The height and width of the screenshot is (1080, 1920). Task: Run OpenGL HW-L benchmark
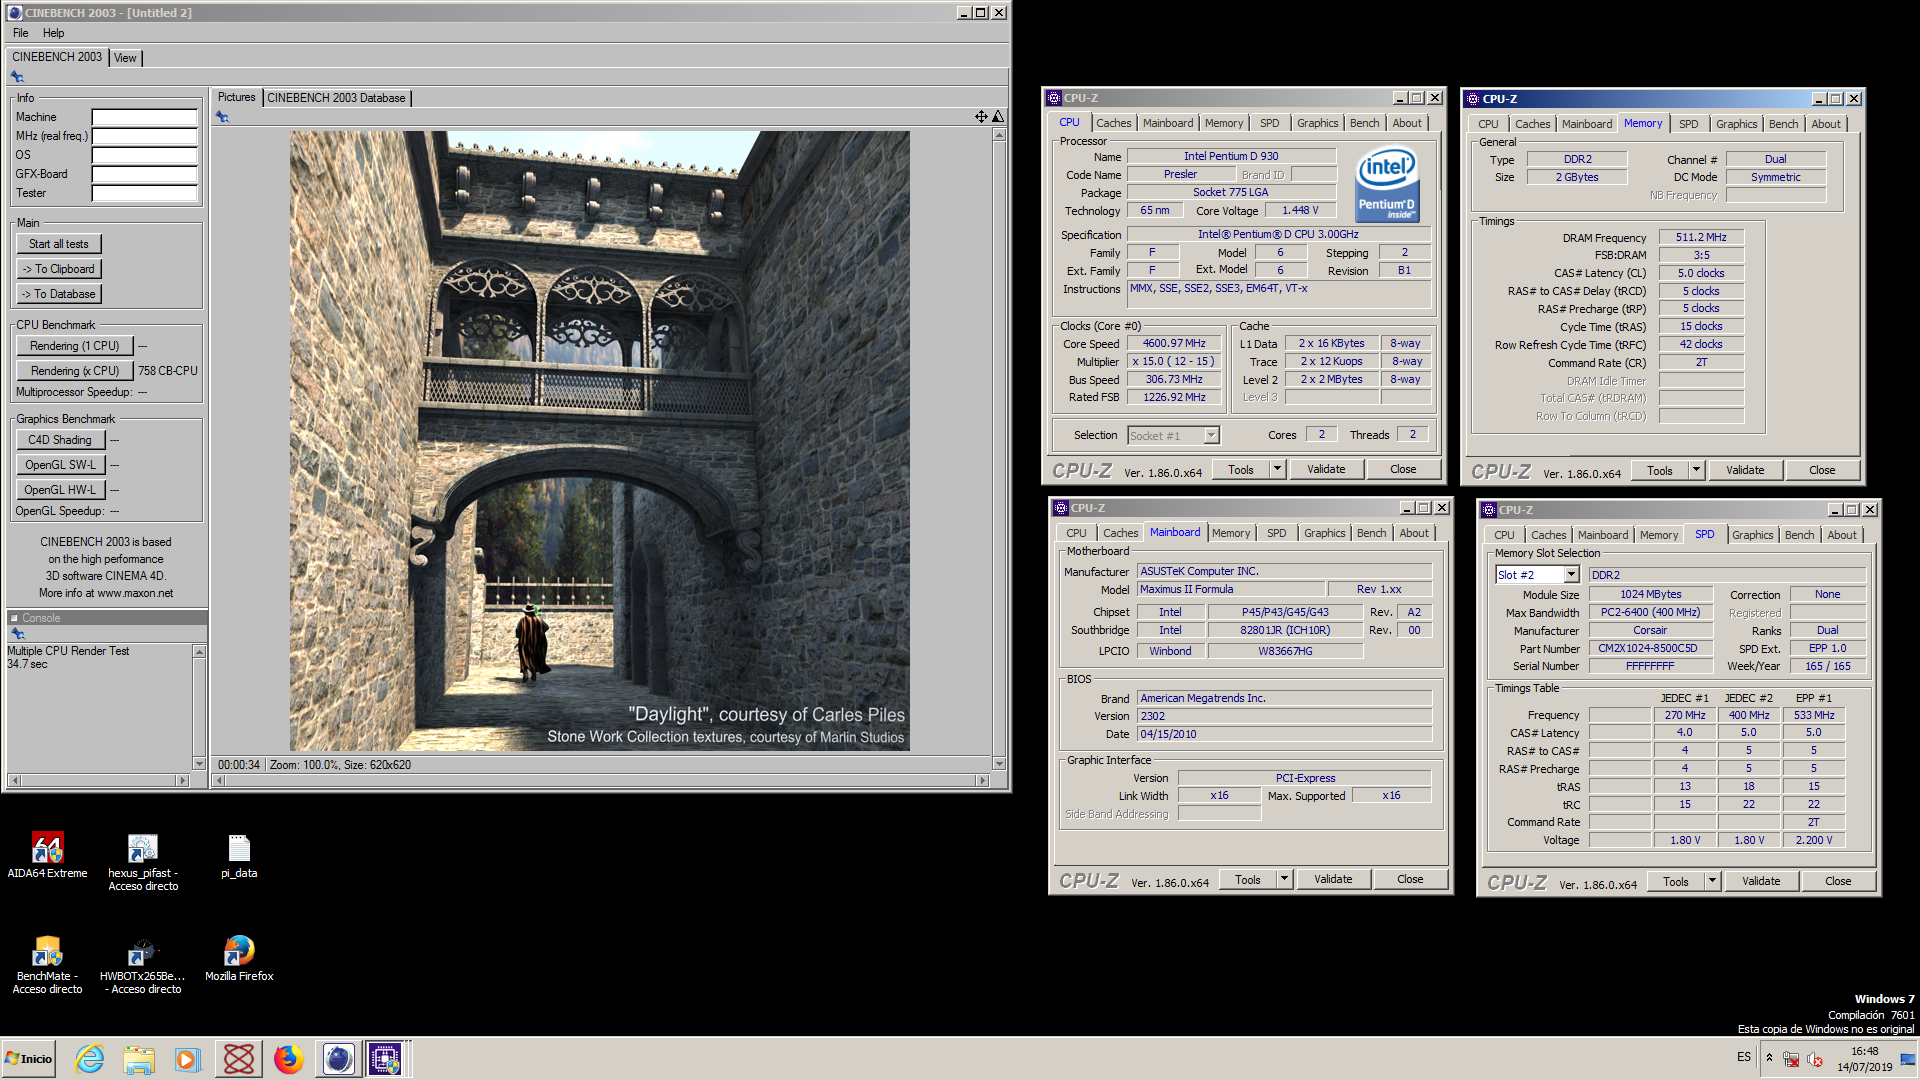(60, 490)
